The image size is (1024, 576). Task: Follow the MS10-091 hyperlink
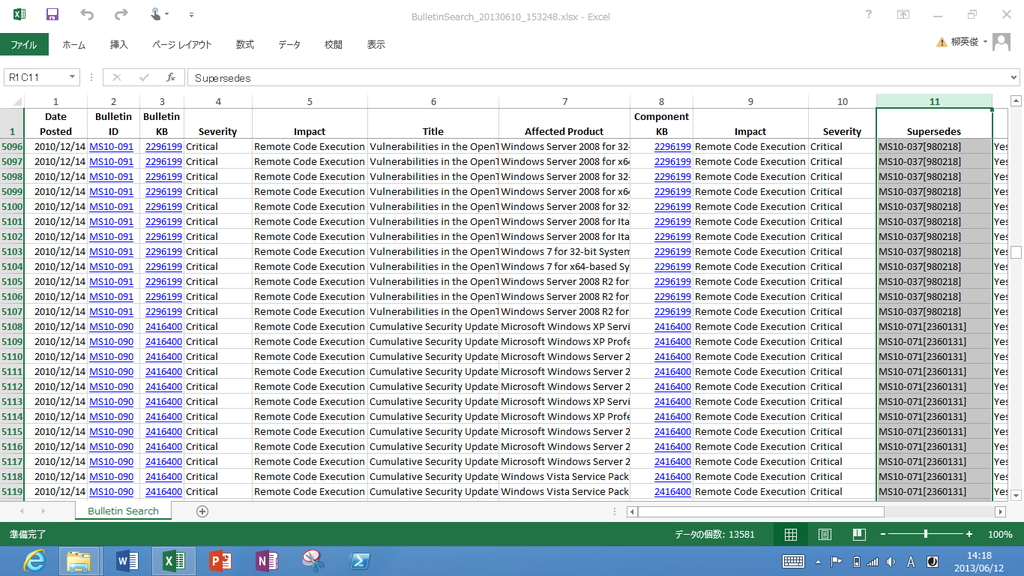[x=111, y=146]
